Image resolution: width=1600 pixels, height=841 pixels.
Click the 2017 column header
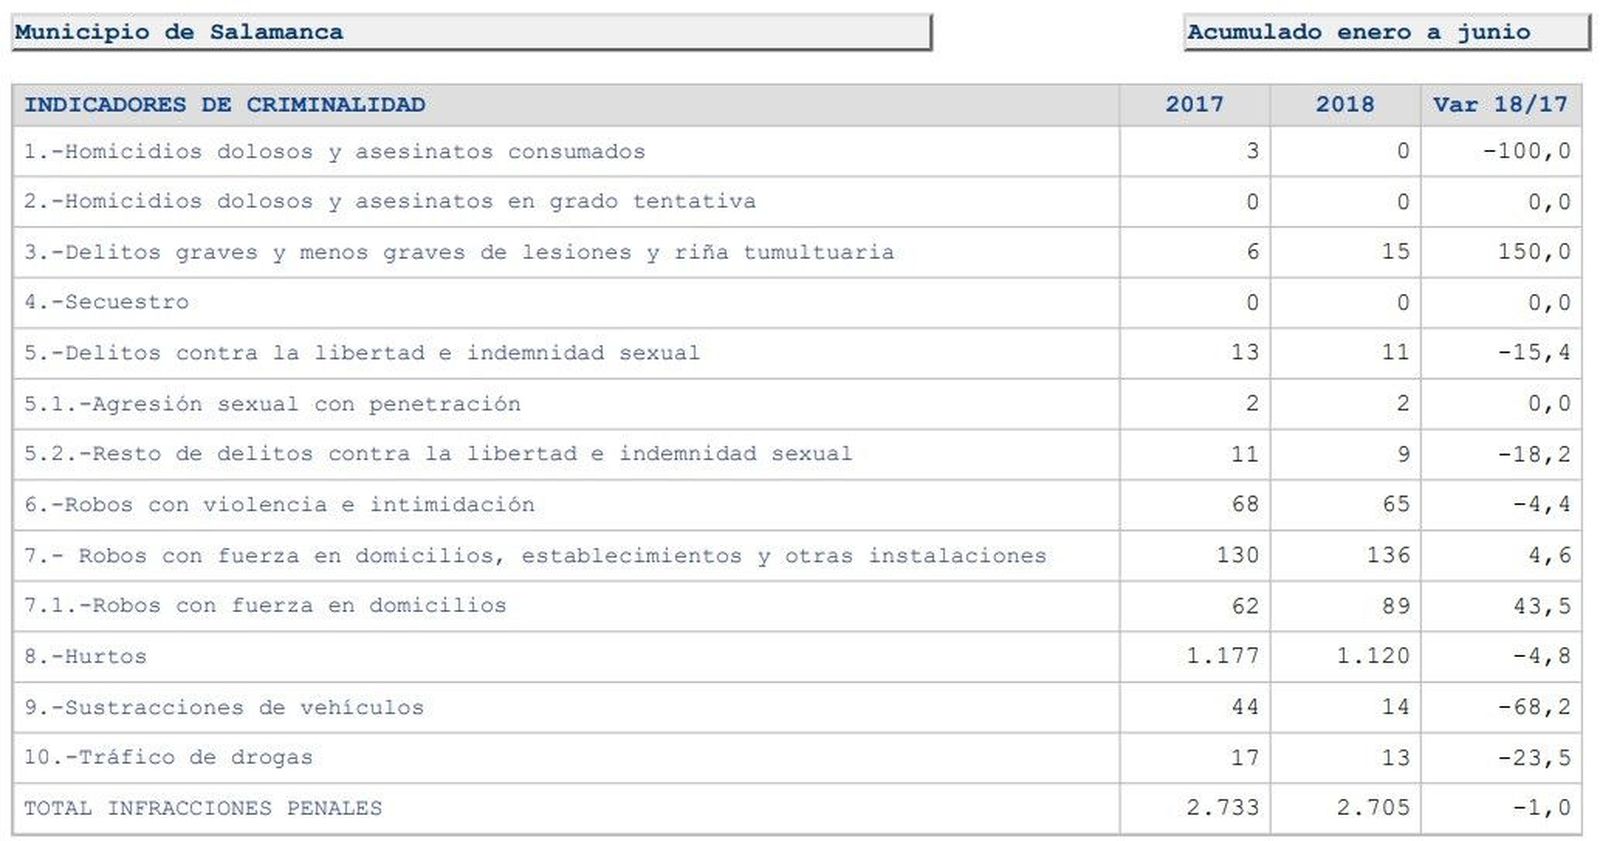pos(1194,104)
